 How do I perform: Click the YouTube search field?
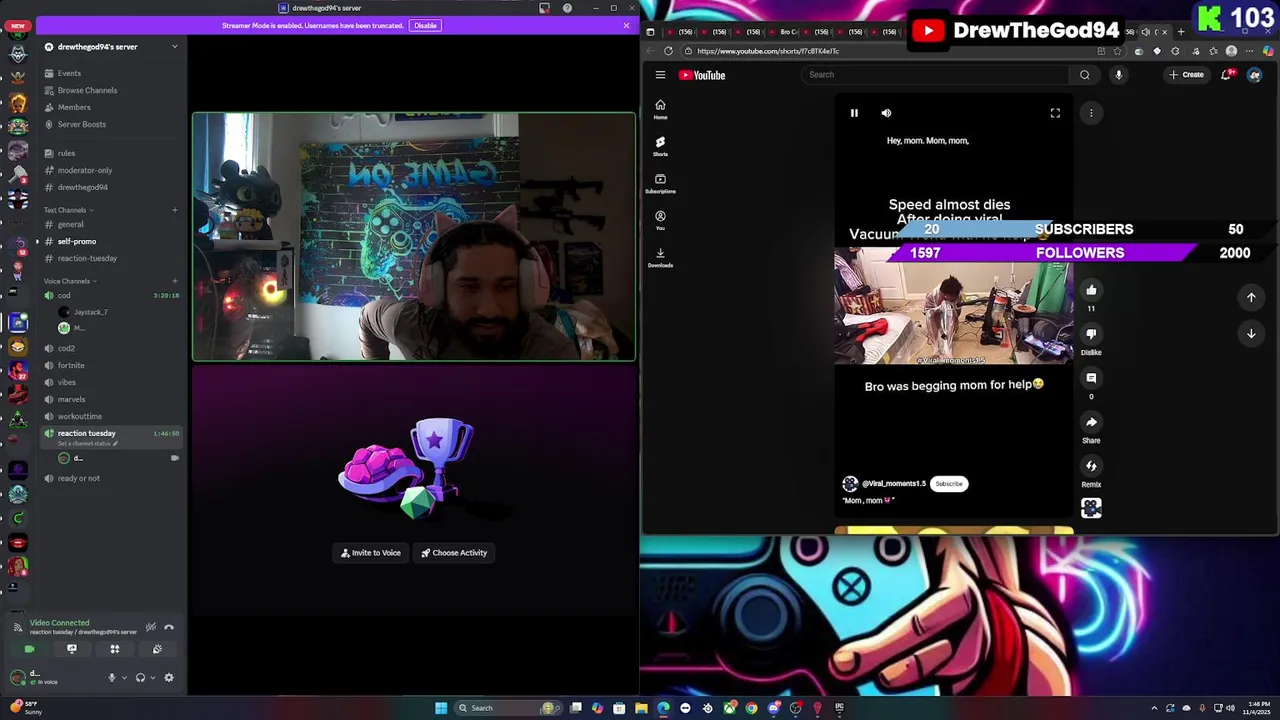point(935,75)
